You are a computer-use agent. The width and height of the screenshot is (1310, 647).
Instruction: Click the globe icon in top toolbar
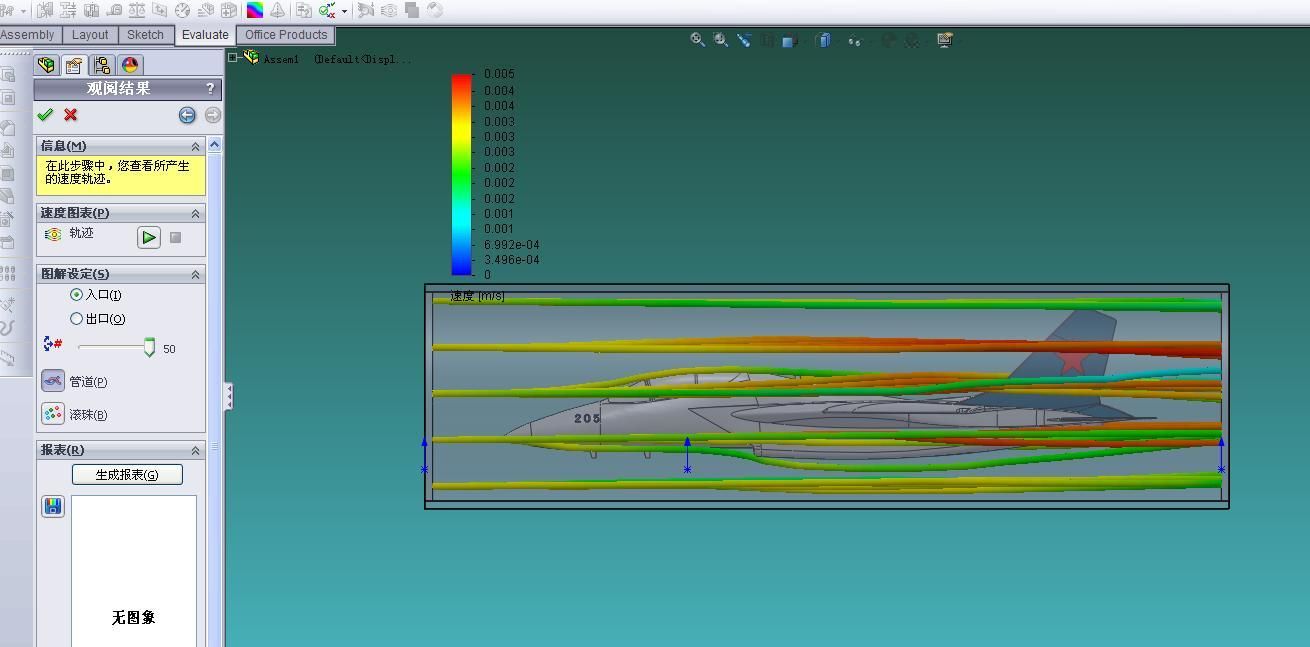click(x=435, y=10)
